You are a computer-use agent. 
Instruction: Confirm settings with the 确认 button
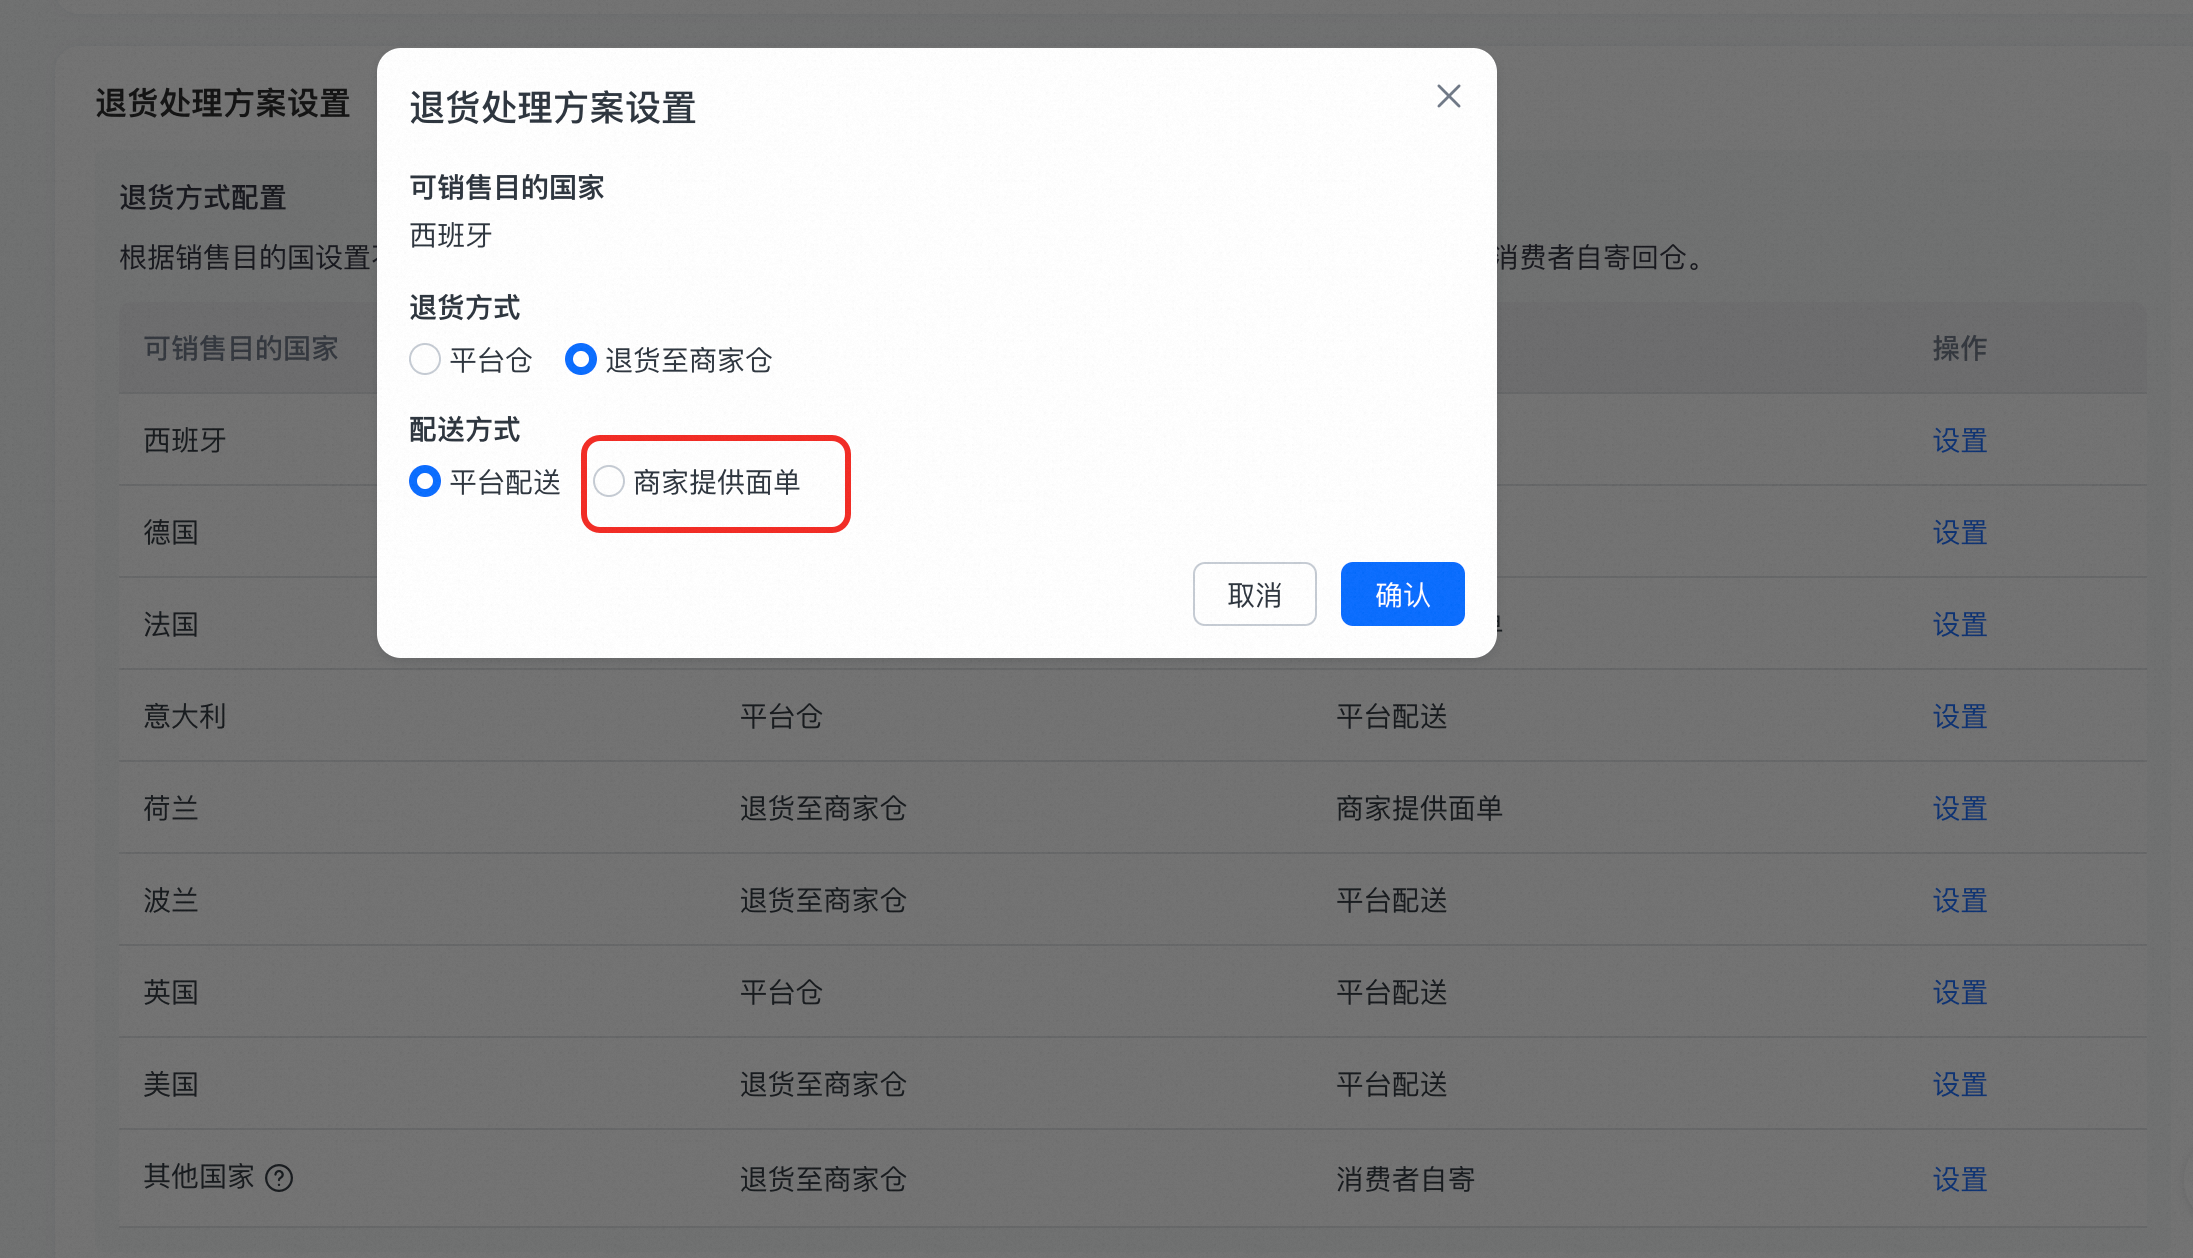pyautogui.click(x=1402, y=593)
